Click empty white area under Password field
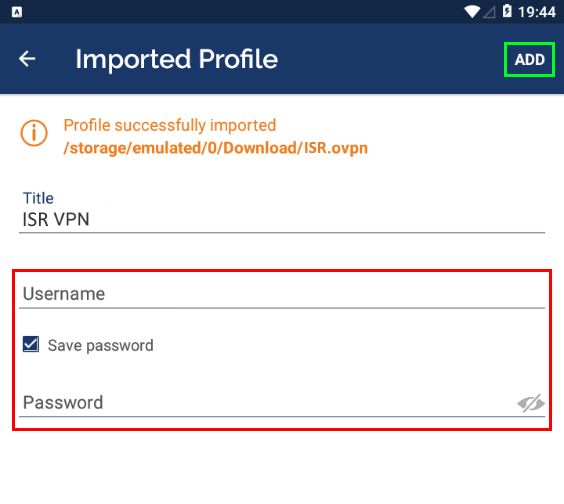The image size is (564, 504). pos(282,468)
